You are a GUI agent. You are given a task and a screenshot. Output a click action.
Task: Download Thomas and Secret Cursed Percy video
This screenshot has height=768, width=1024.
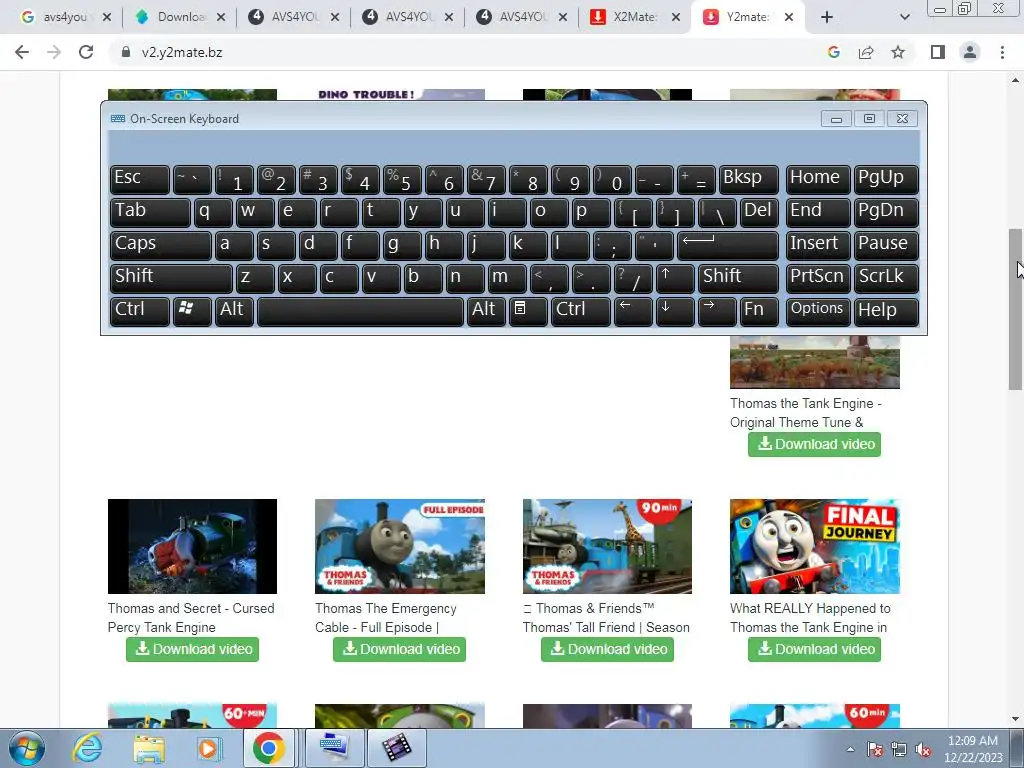[x=192, y=649]
